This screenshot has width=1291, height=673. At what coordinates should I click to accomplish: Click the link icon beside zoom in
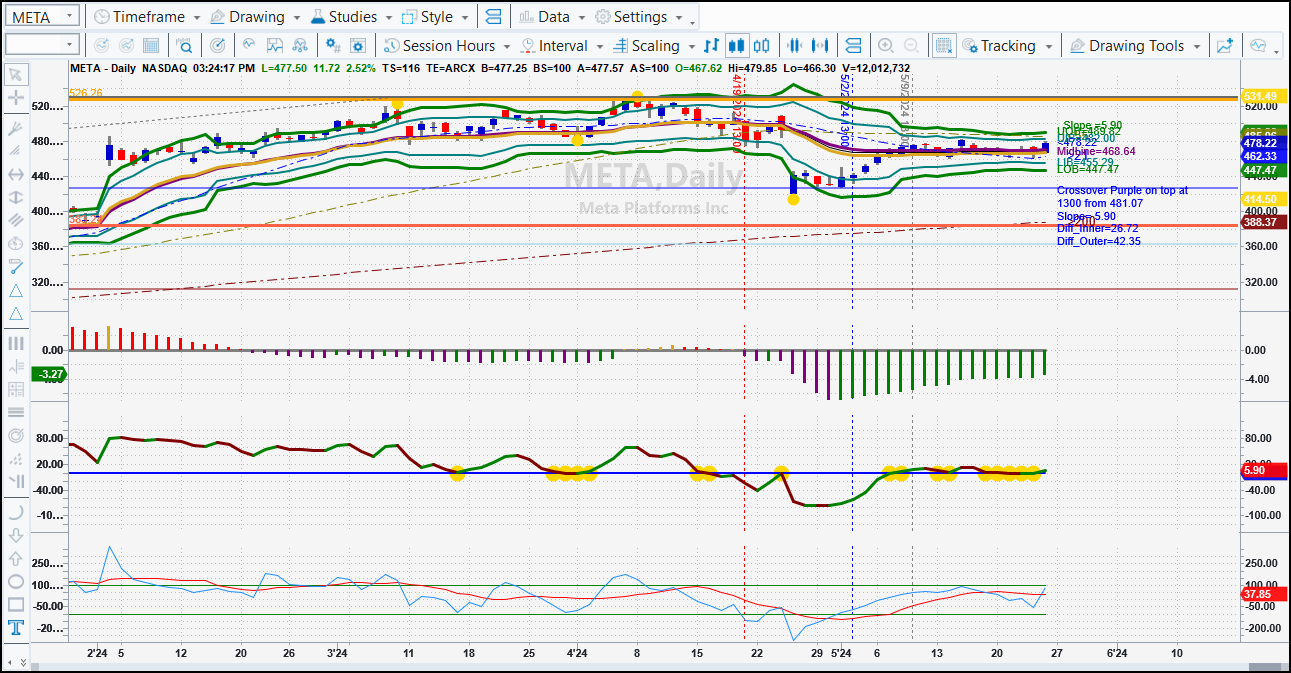pos(853,45)
